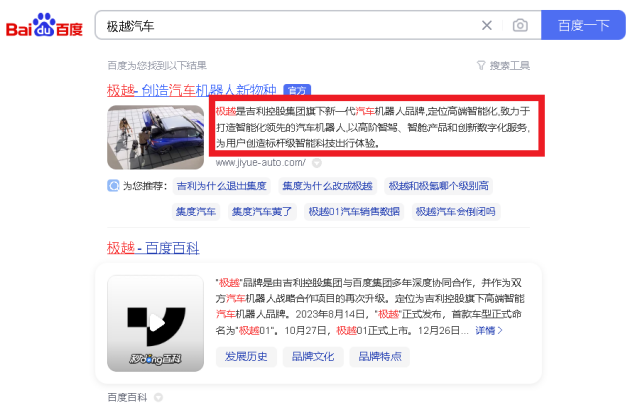Select suggestion 吉利为什么退出集度
This screenshot has height=403, width=640.
222,186
